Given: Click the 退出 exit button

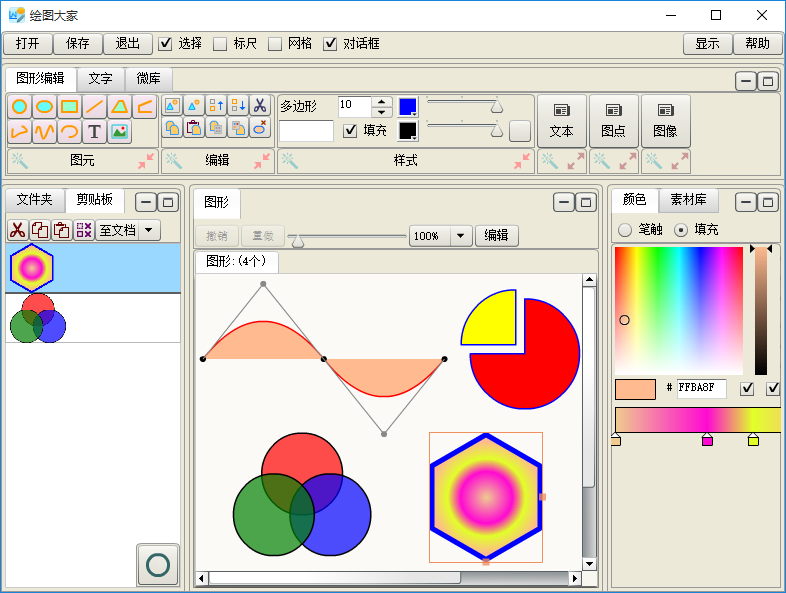Looking at the screenshot, I should tap(127, 44).
